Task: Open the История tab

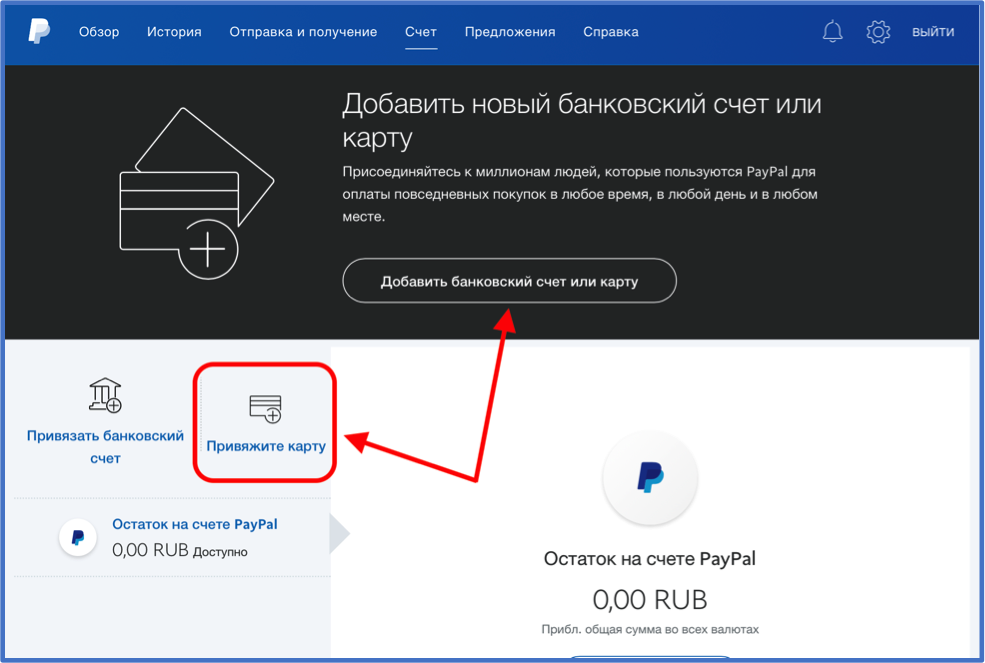Action: 174,32
